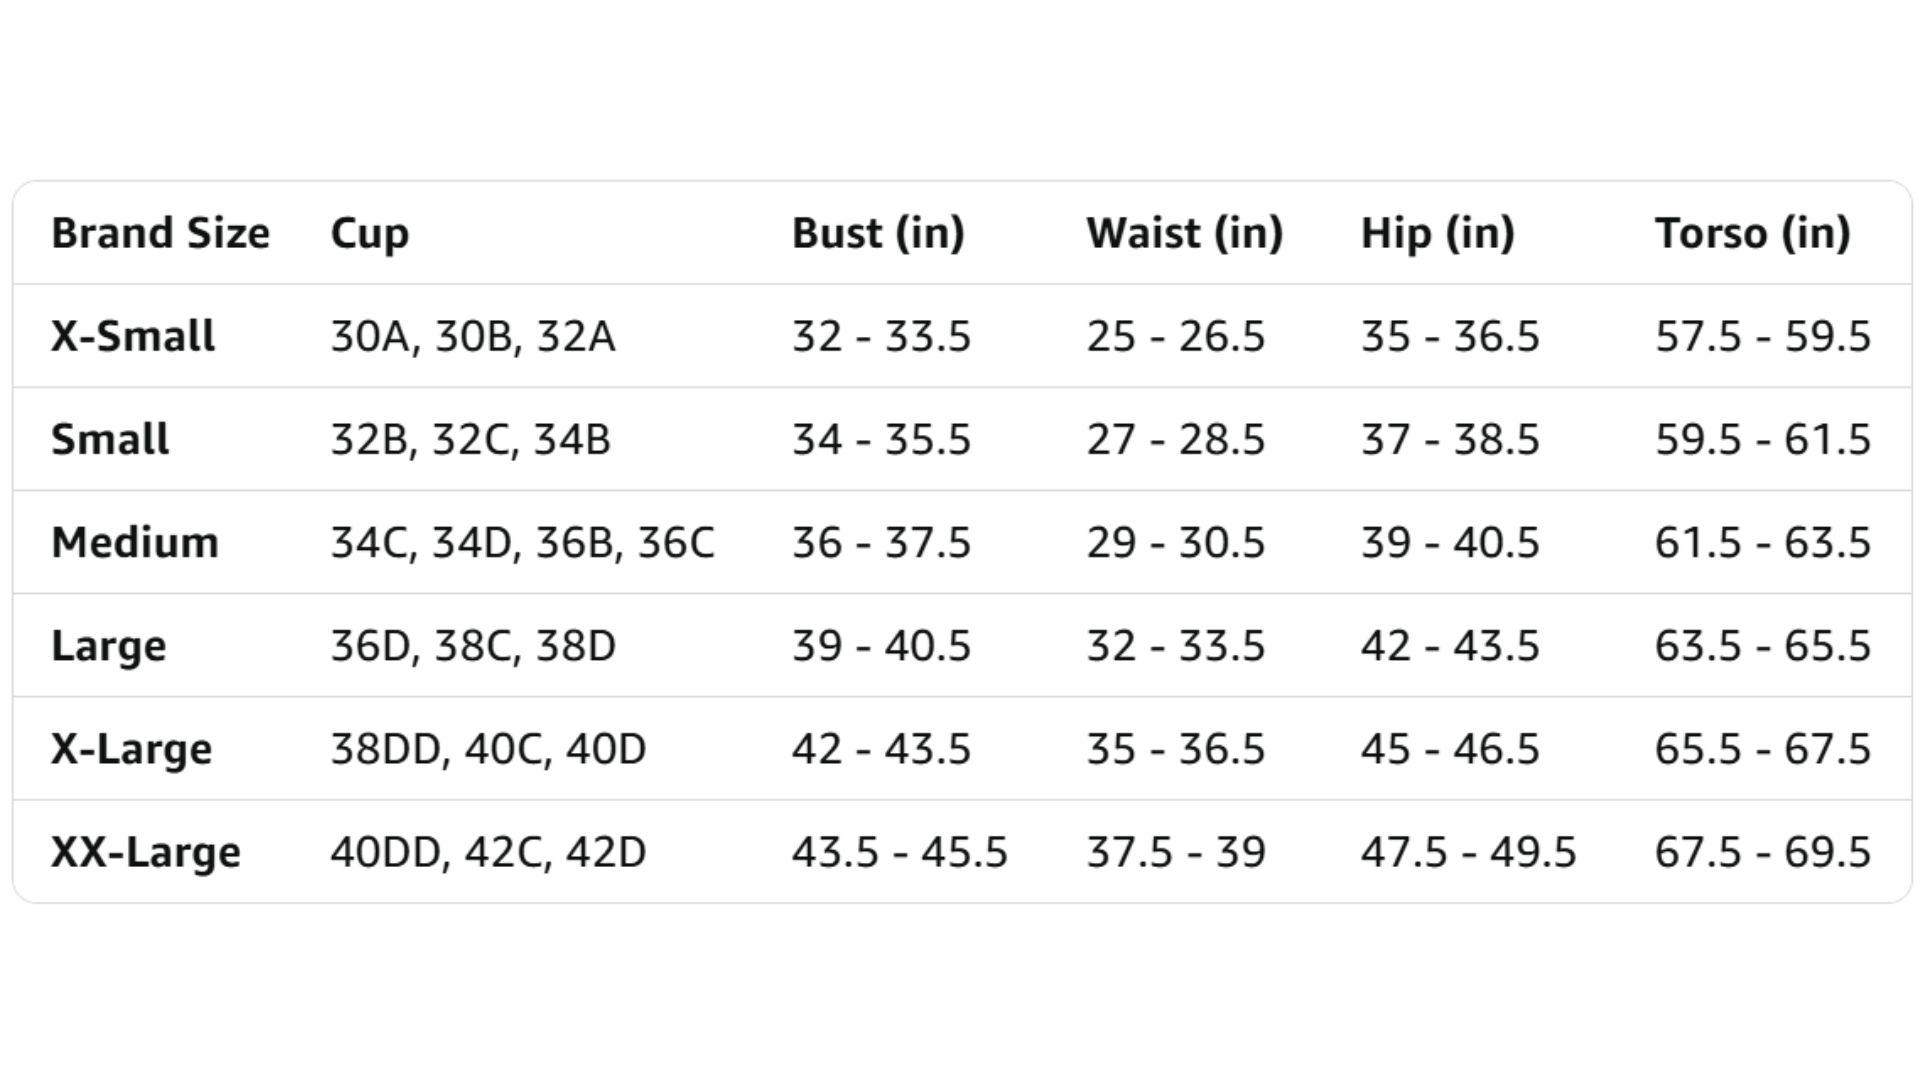Screen dimensions: 1920x1080
Task: Click the Bust (in) column header
Action: (877, 233)
